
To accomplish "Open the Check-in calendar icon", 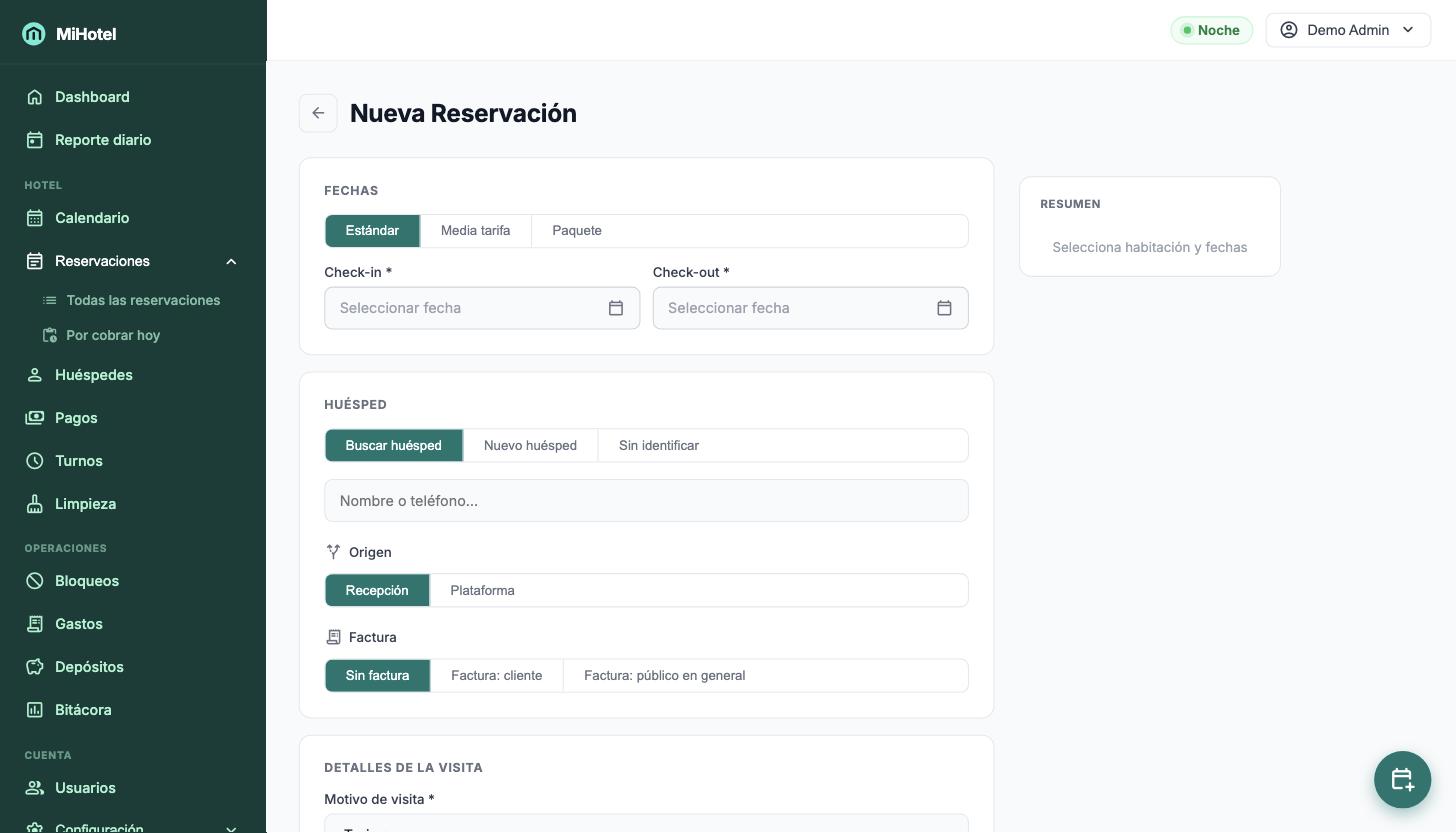I will coord(616,308).
